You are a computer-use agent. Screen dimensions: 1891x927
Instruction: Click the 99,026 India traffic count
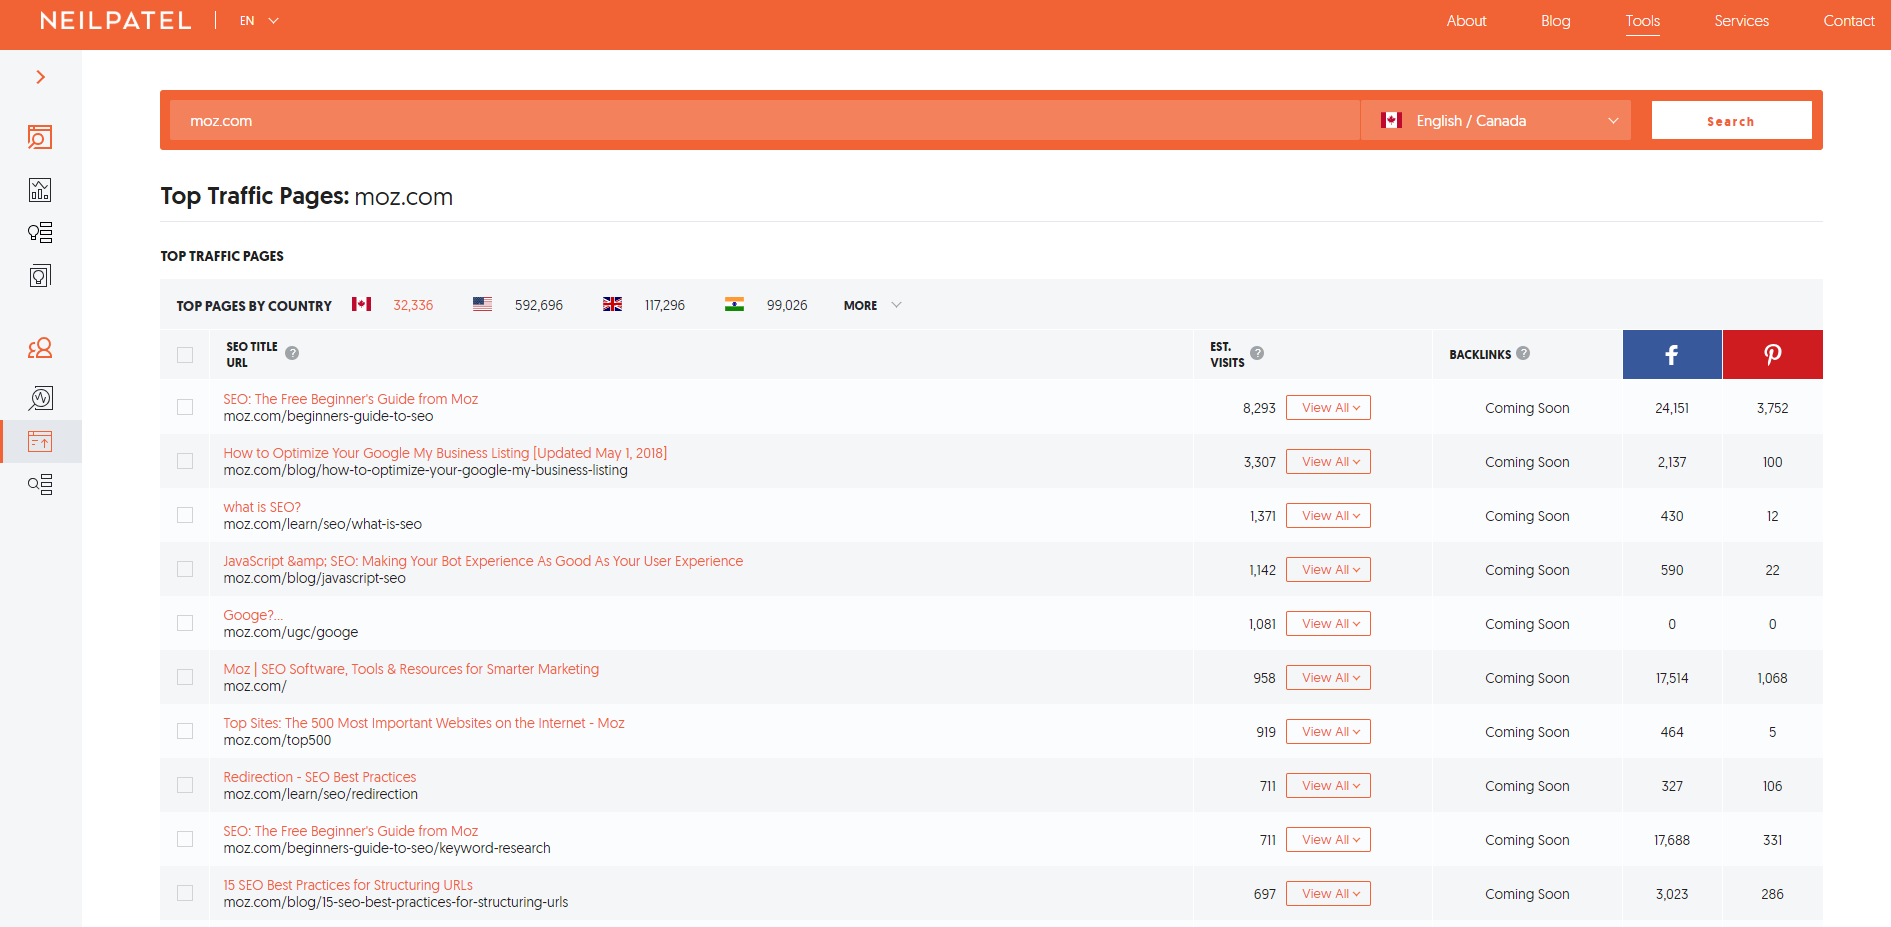click(x=787, y=305)
